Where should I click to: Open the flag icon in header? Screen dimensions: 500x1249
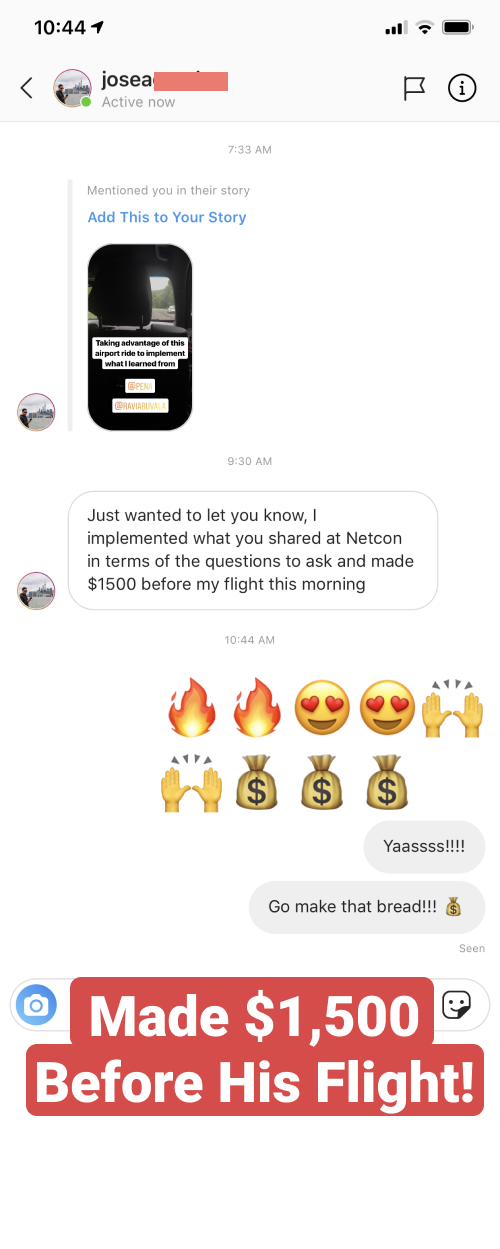point(414,88)
